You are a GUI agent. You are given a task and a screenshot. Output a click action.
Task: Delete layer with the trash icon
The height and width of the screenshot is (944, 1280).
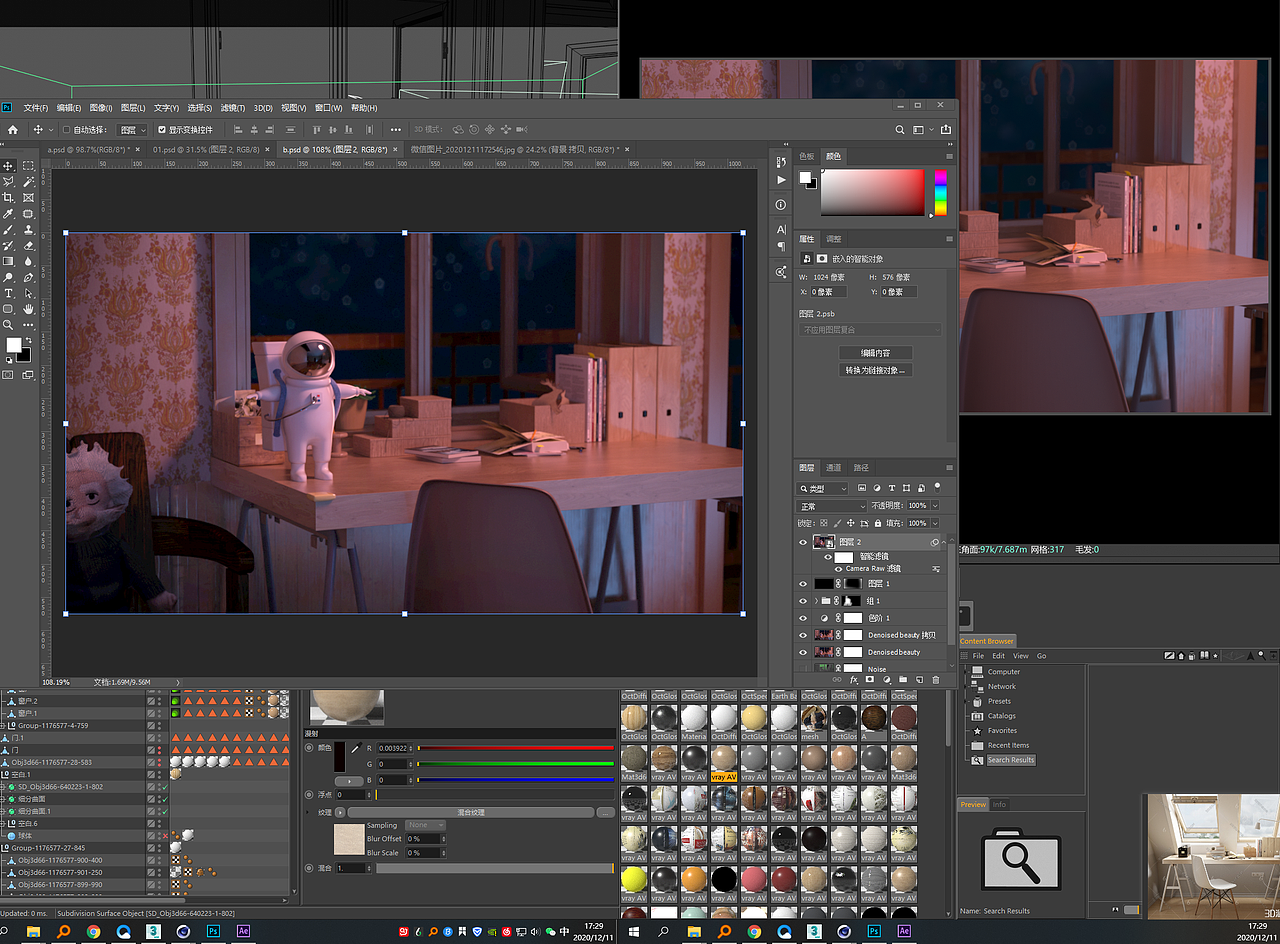coord(936,680)
